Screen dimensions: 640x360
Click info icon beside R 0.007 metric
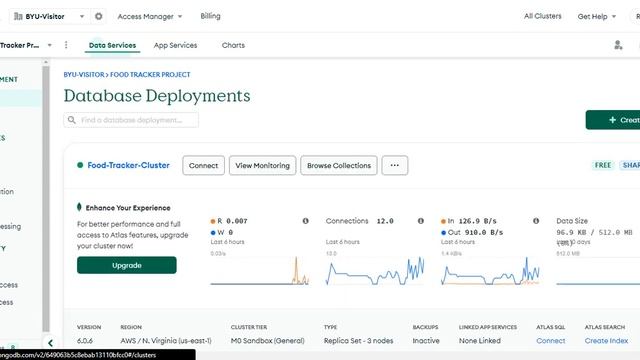[x=305, y=221]
